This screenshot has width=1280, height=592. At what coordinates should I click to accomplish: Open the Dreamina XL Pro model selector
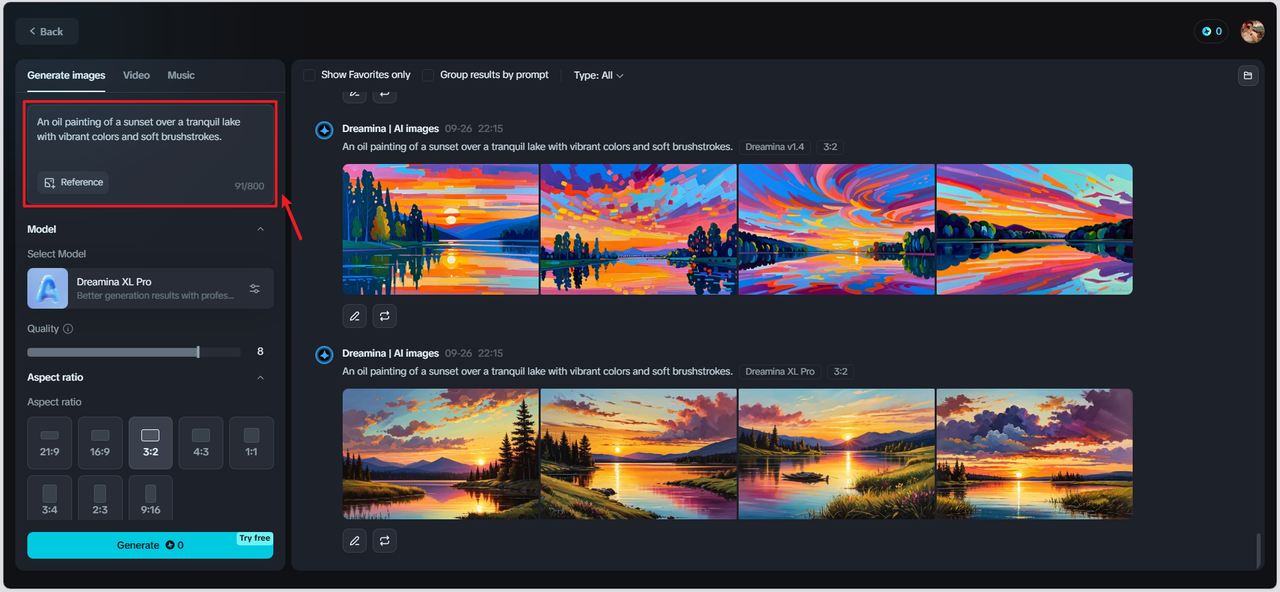click(x=150, y=288)
